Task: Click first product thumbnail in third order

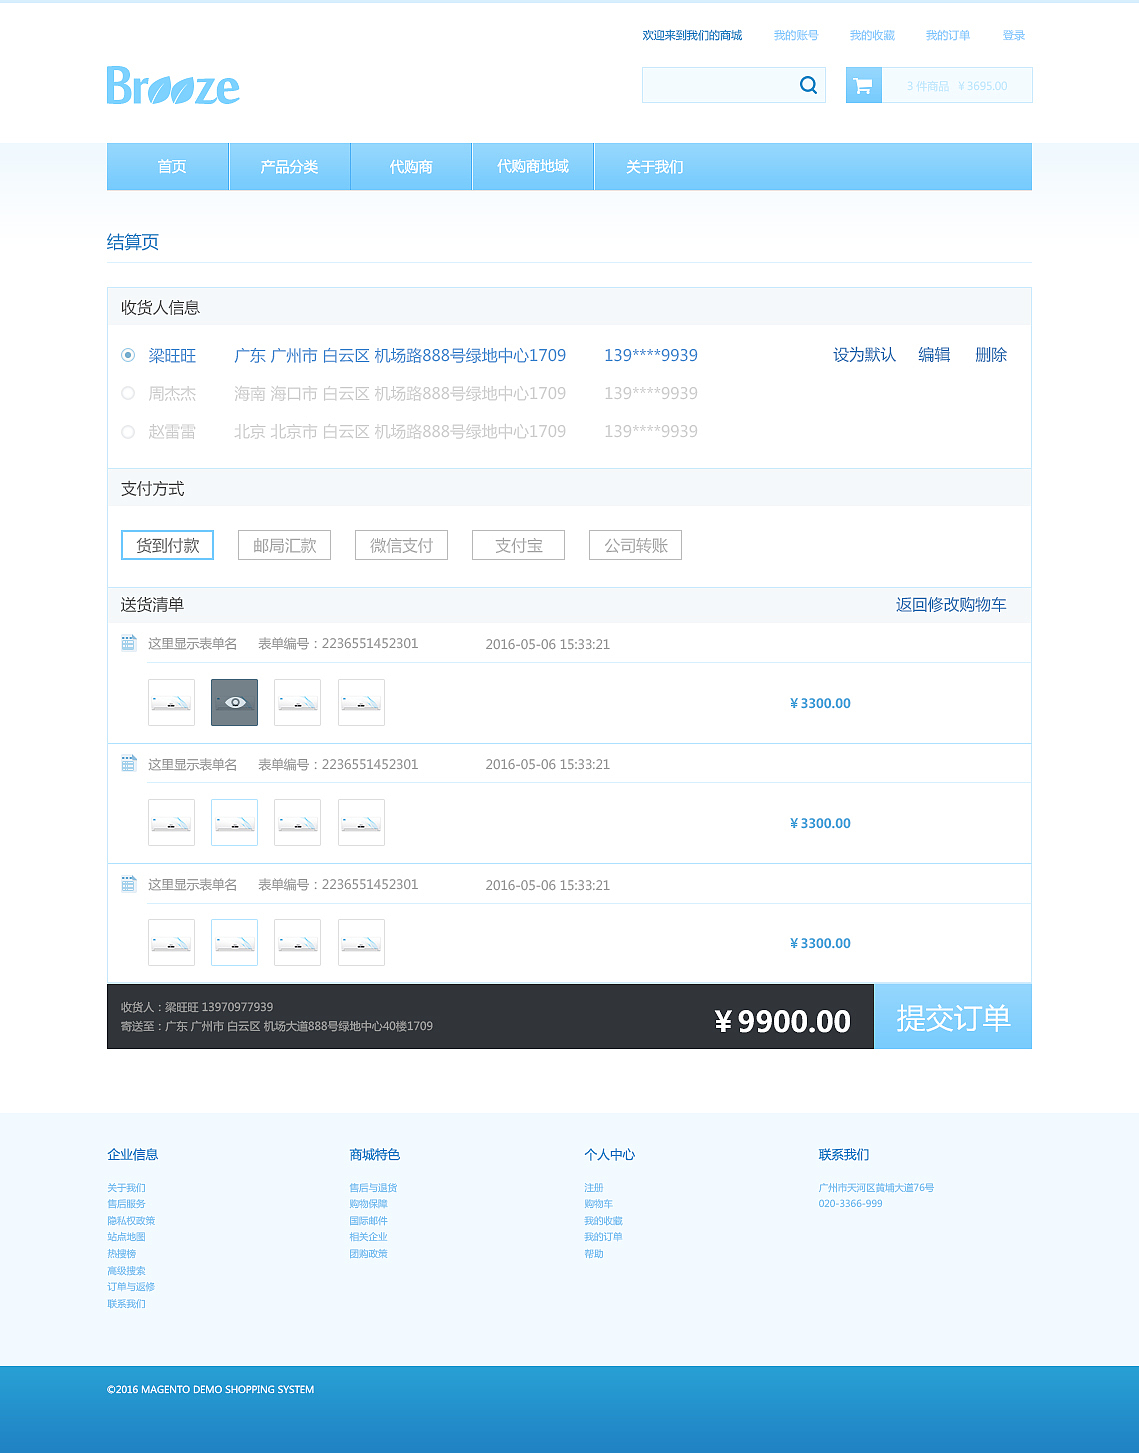Action: [x=171, y=942]
